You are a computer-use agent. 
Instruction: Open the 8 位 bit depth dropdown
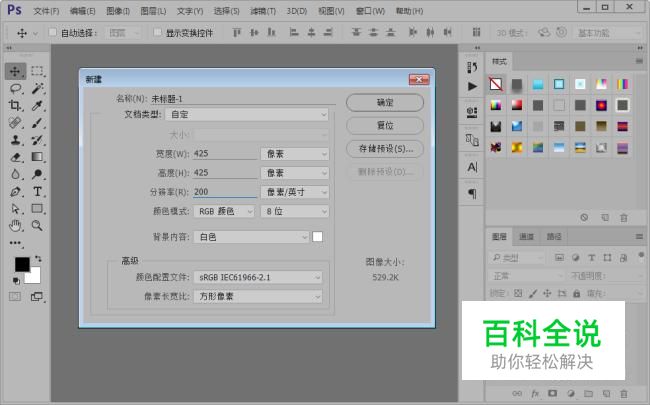click(295, 211)
